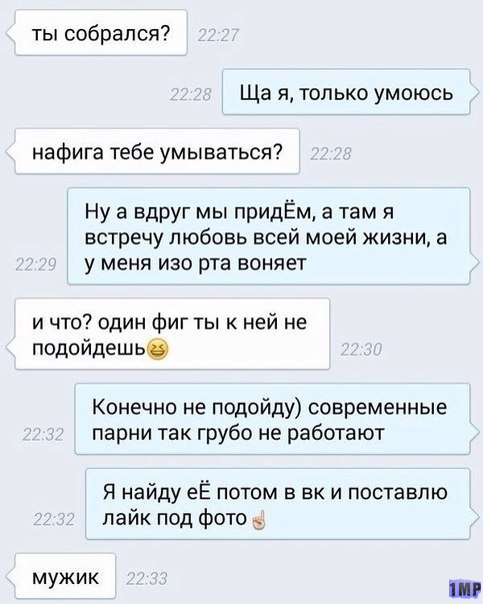Click the 22:29 timestamp
Viewport: 483px width, 604px height.
coord(36,265)
